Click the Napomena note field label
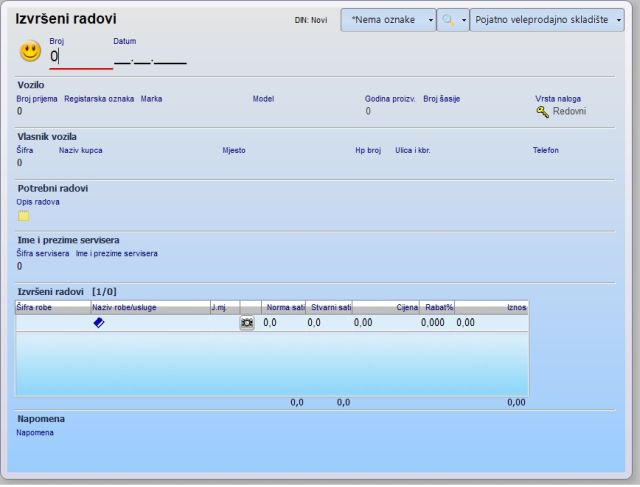Viewport: 640px width, 487px height. (x=35, y=433)
